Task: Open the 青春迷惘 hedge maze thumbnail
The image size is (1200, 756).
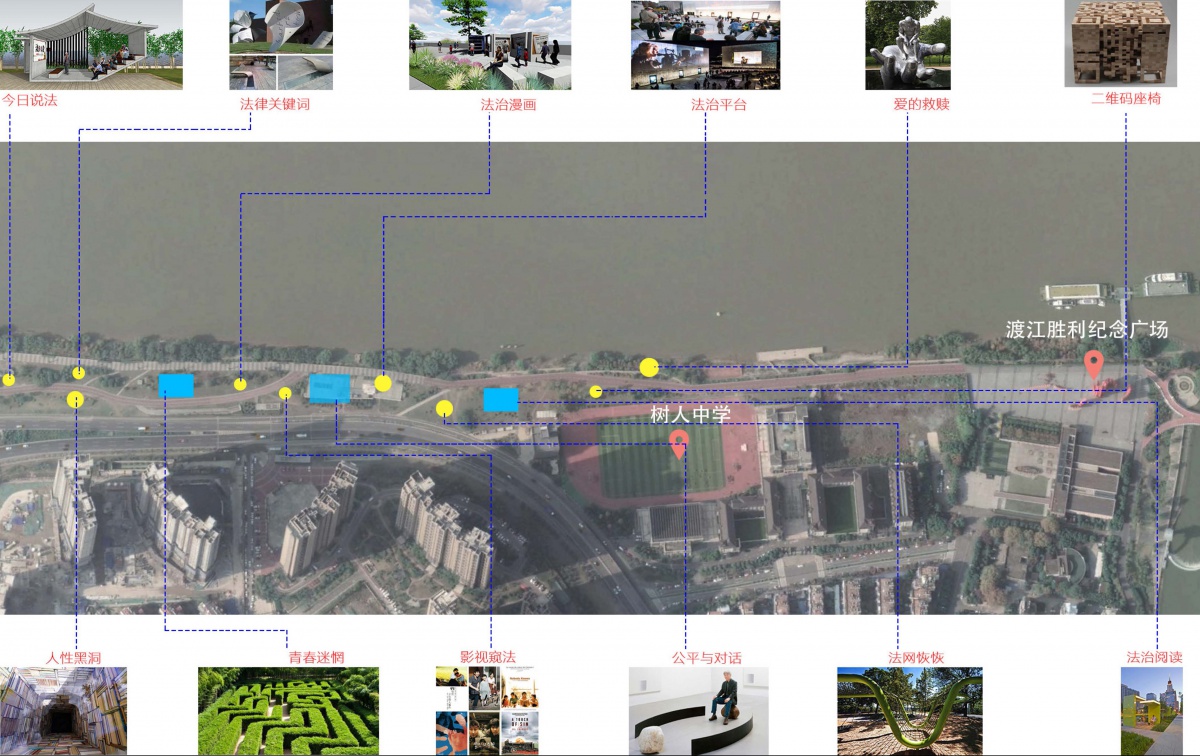Action: tap(288, 711)
